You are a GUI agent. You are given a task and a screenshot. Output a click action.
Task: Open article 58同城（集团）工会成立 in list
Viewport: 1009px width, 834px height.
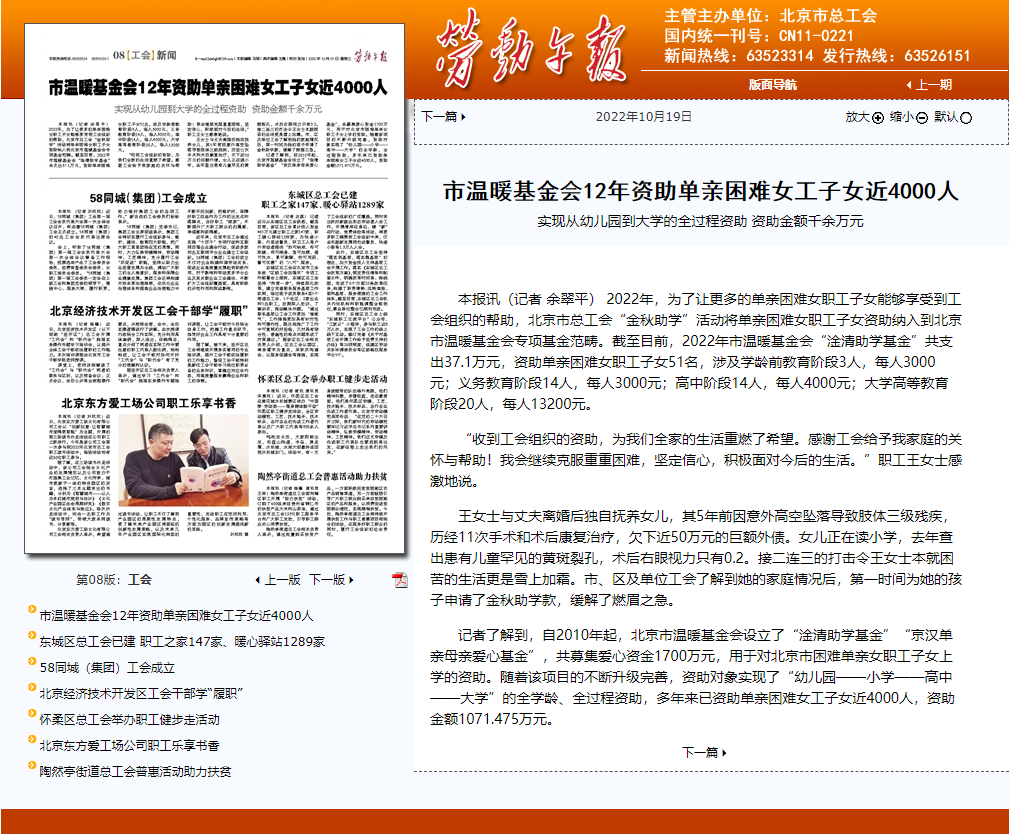(x=107, y=667)
